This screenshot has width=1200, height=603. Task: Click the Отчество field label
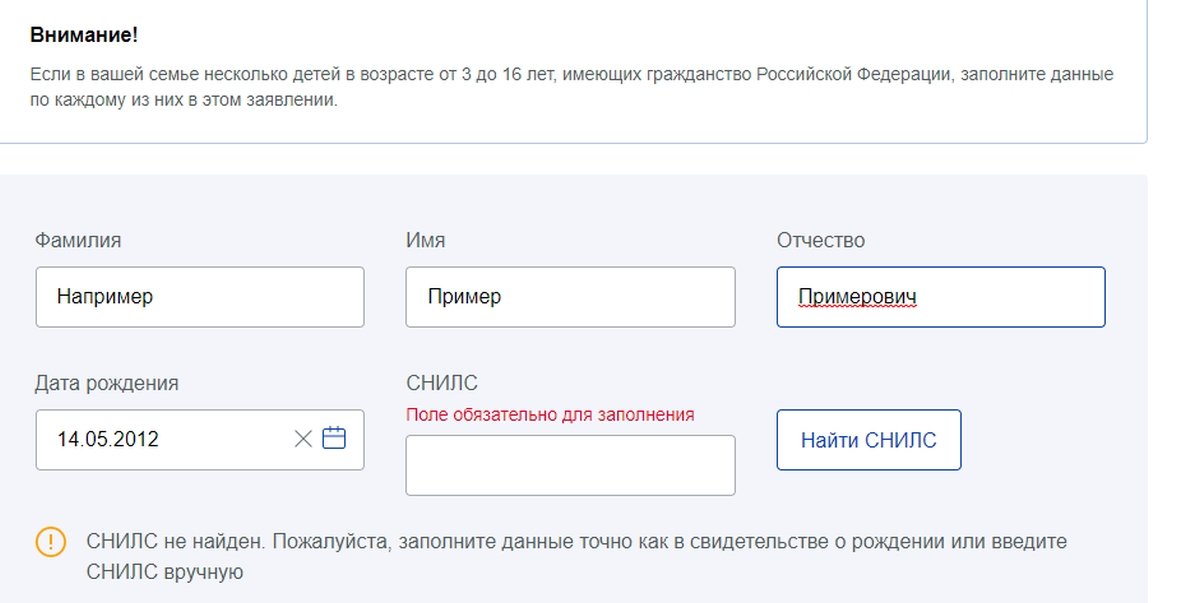(821, 241)
